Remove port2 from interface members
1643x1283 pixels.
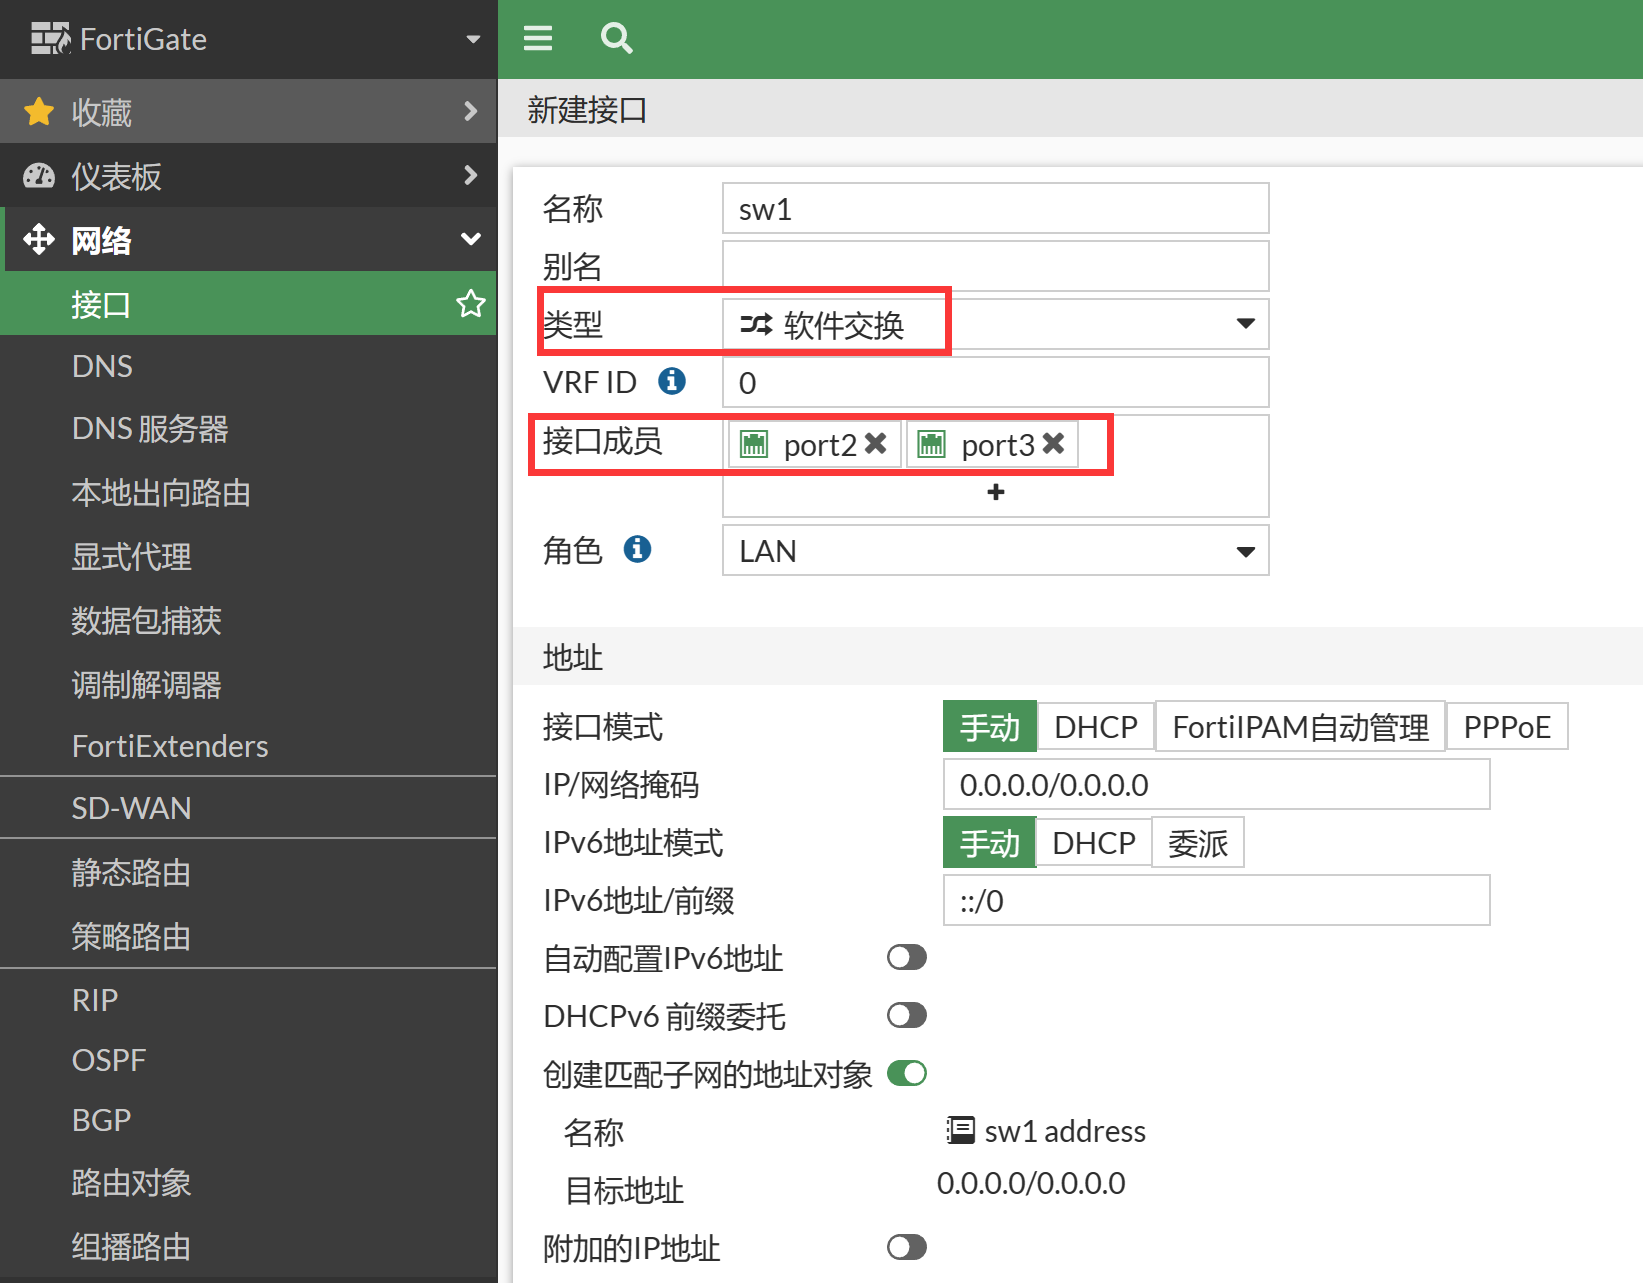click(x=876, y=443)
